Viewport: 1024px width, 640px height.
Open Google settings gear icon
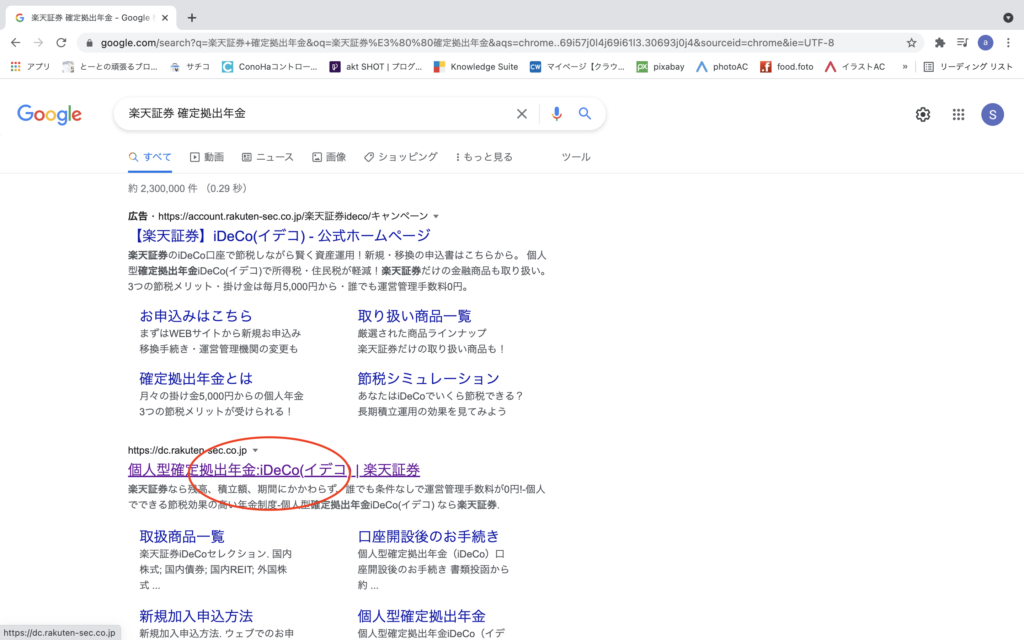[x=923, y=114]
